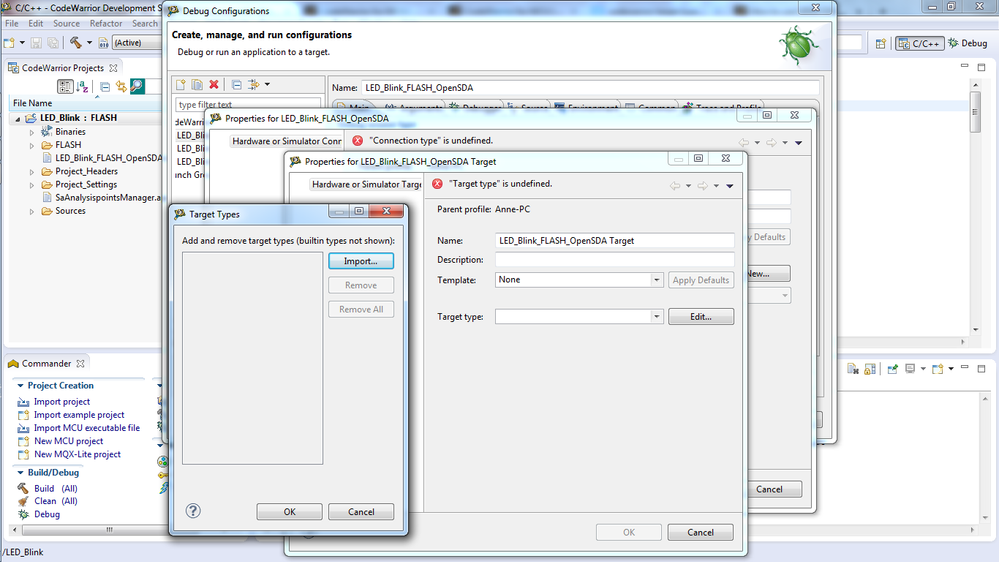Open the Template dropdown showing None

(656, 280)
